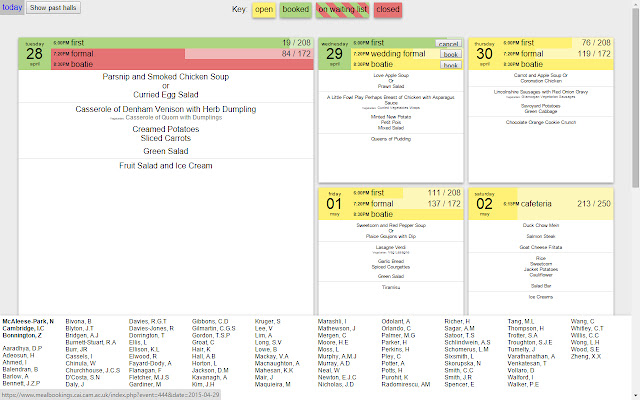Book the wedding formal hall
The image size is (640, 400).
pyautogui.click(x=451, y=54)
